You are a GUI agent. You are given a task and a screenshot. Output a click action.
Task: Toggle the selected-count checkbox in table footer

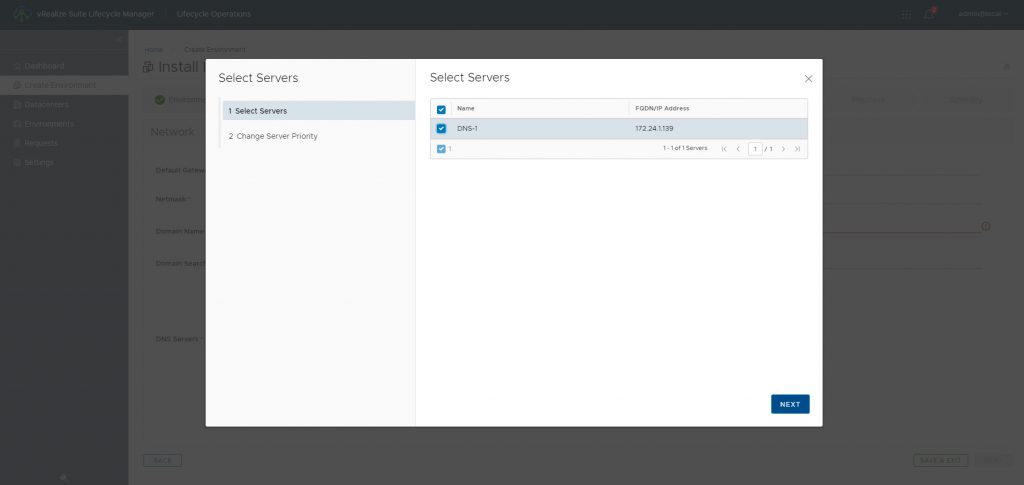441,149
